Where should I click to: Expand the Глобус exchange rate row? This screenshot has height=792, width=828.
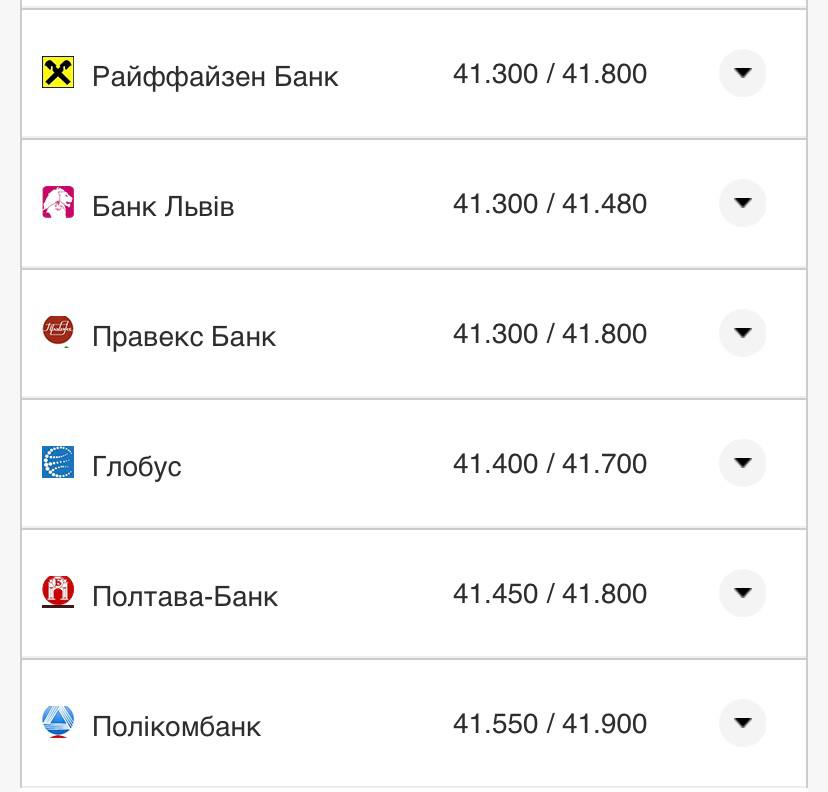pyautogui.click(x=742, y=463)
